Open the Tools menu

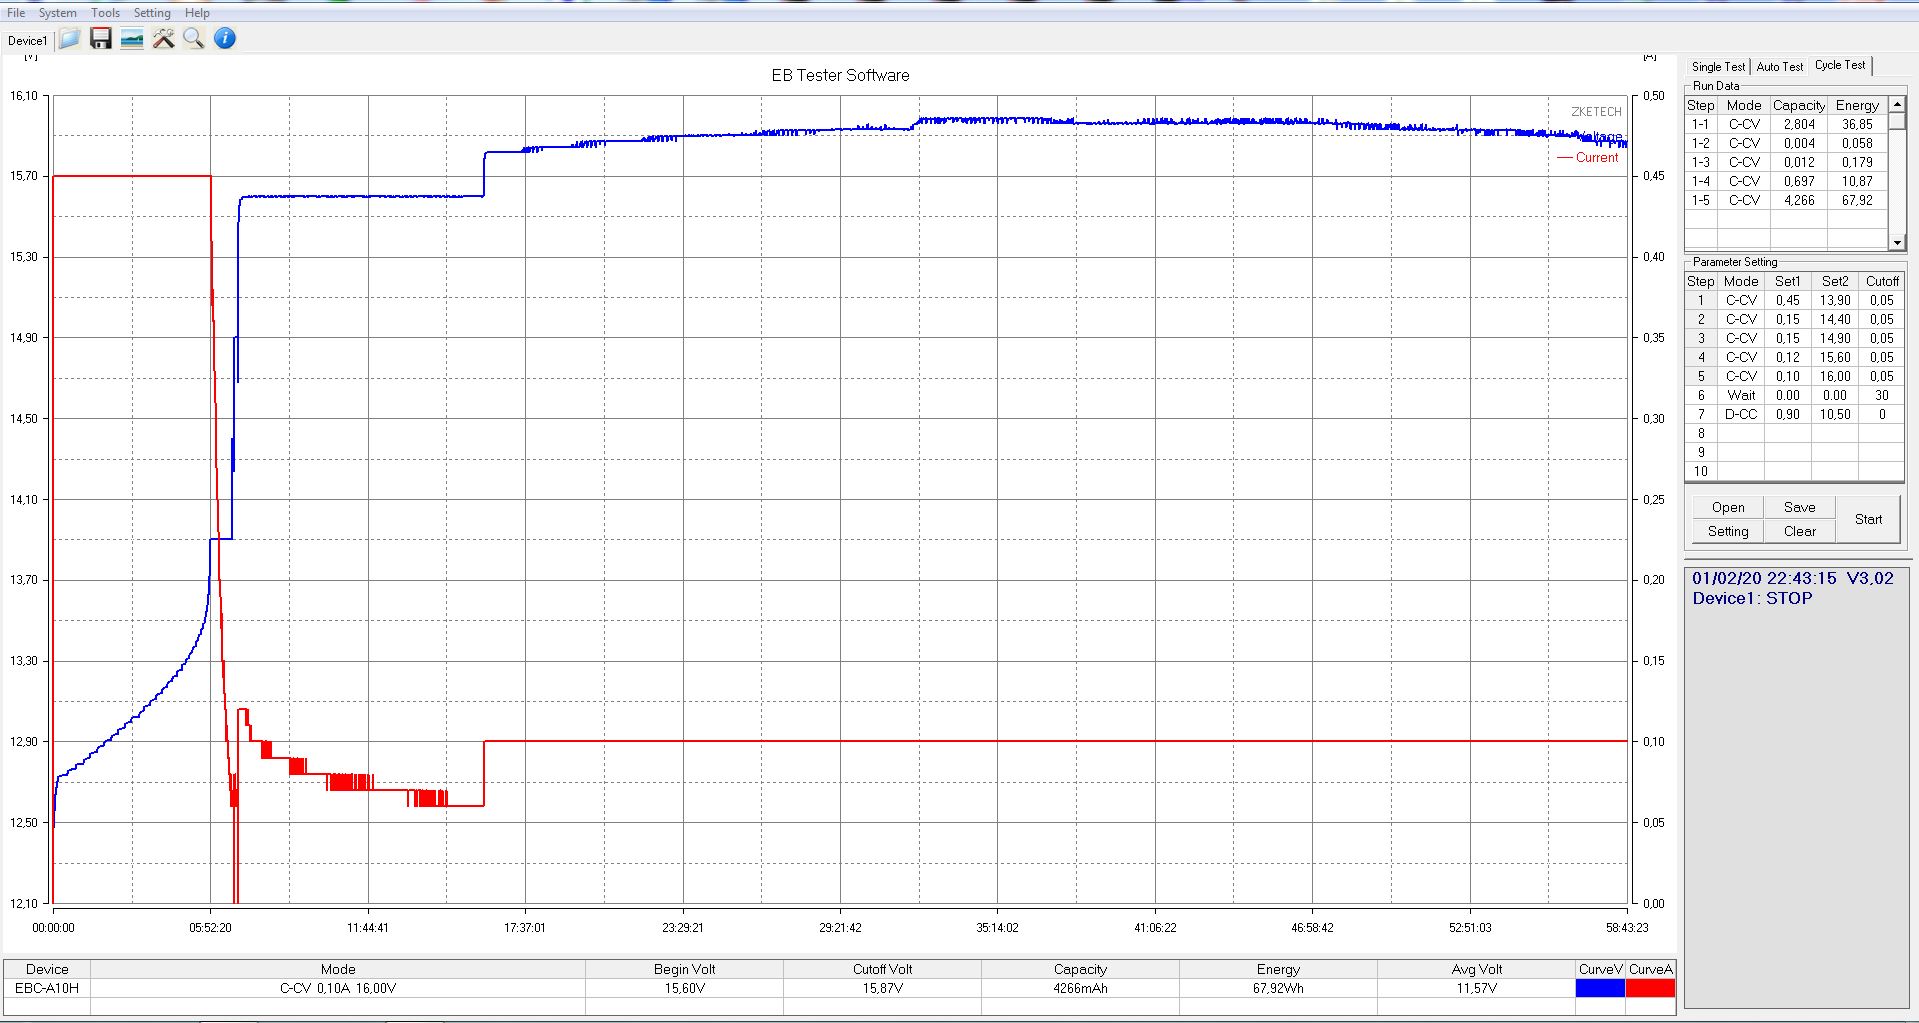click(105, 13)
